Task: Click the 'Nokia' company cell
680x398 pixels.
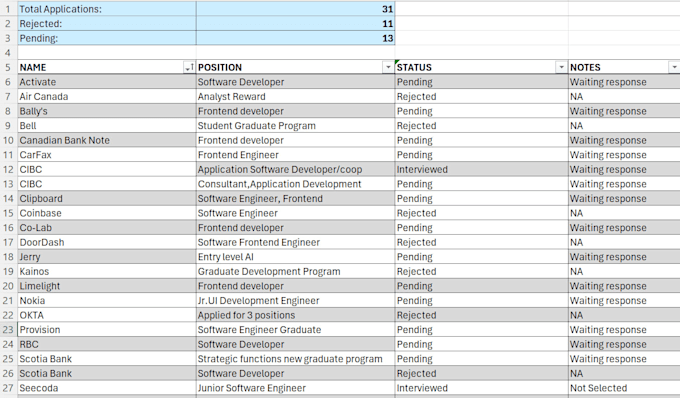Action: tap(107, 300)
